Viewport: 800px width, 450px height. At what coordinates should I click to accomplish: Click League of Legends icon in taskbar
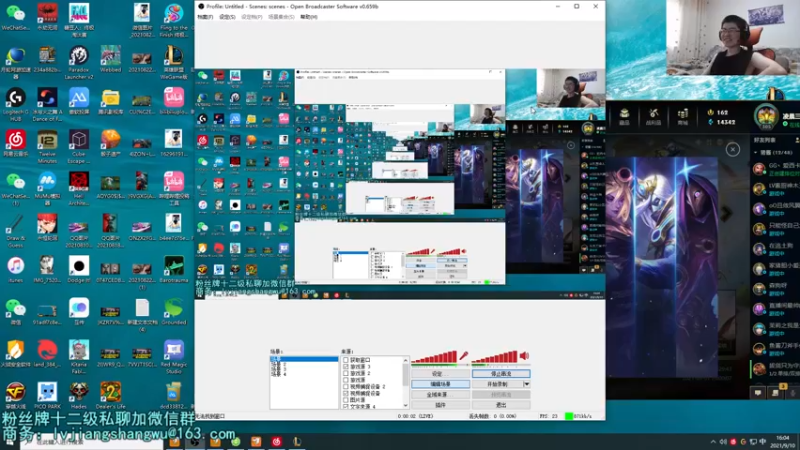tap(297, 441)
